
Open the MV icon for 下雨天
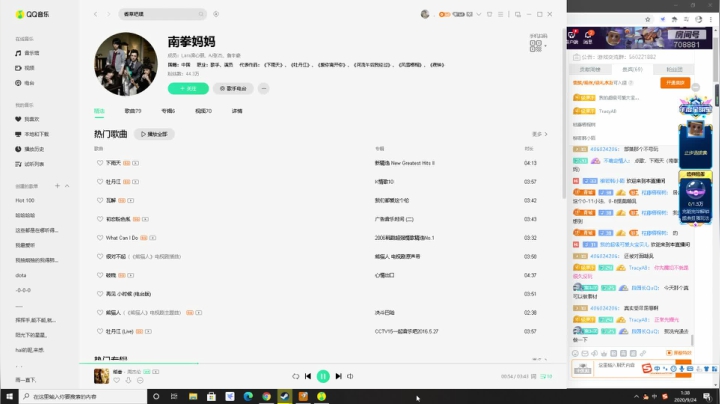point(135,163)
